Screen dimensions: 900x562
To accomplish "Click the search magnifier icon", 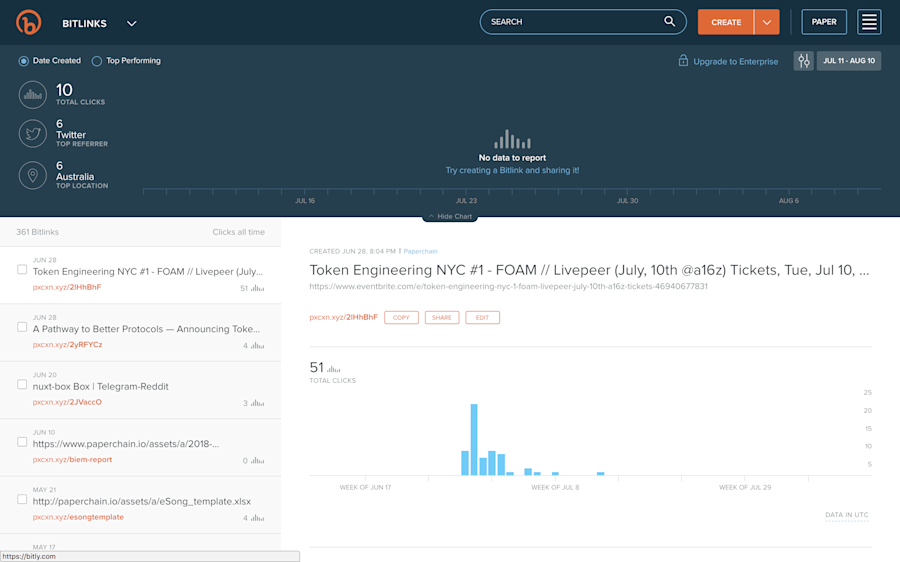I will (669, 21).
